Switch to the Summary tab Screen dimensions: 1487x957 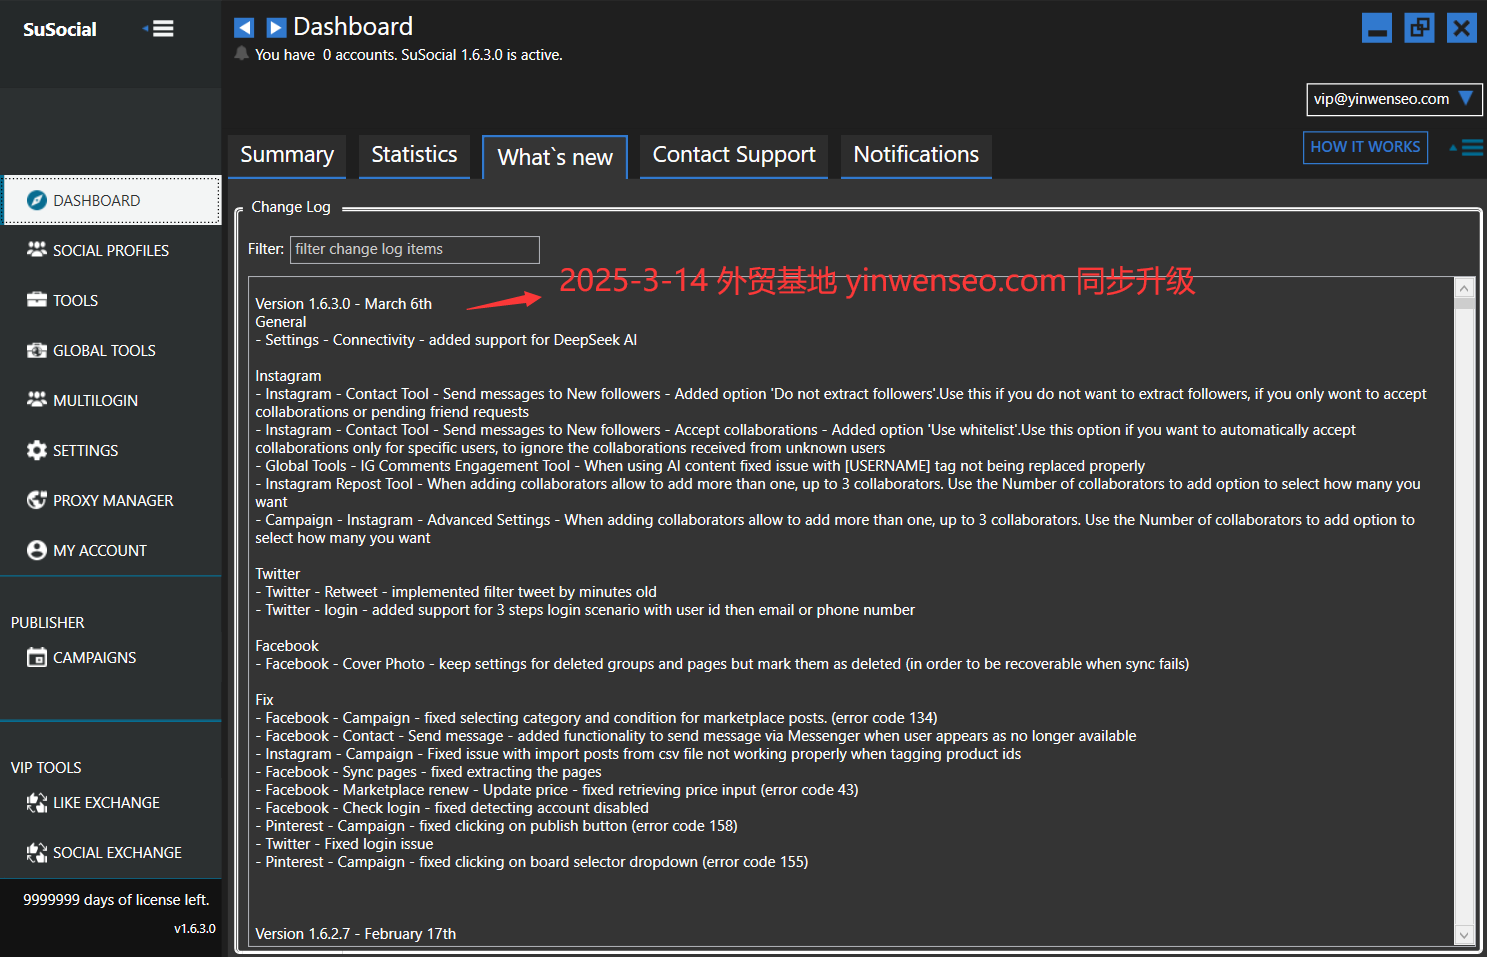287,156
